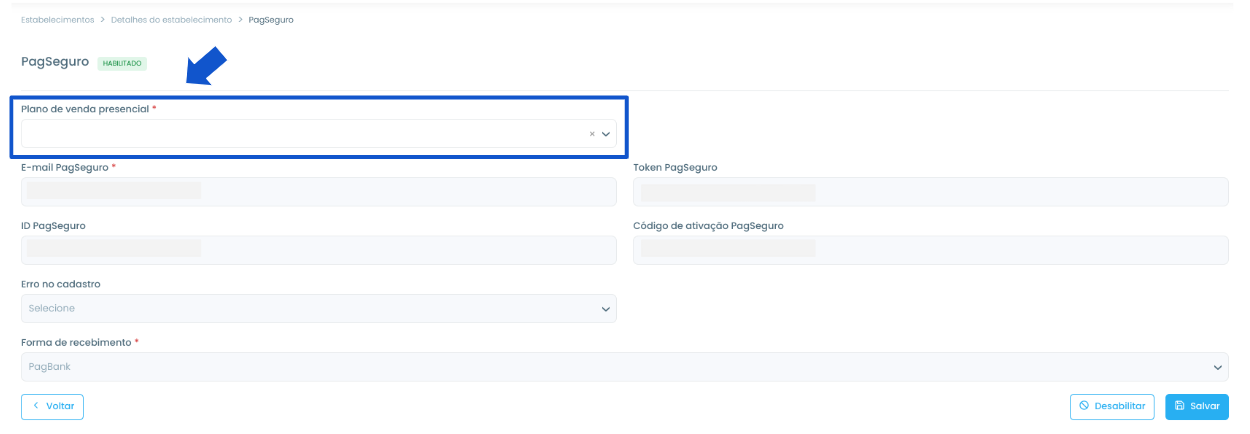Viewport: 1250px width, 434px height.
Task: Disable integration with Desabilitar button
Action: (1112, 406)
